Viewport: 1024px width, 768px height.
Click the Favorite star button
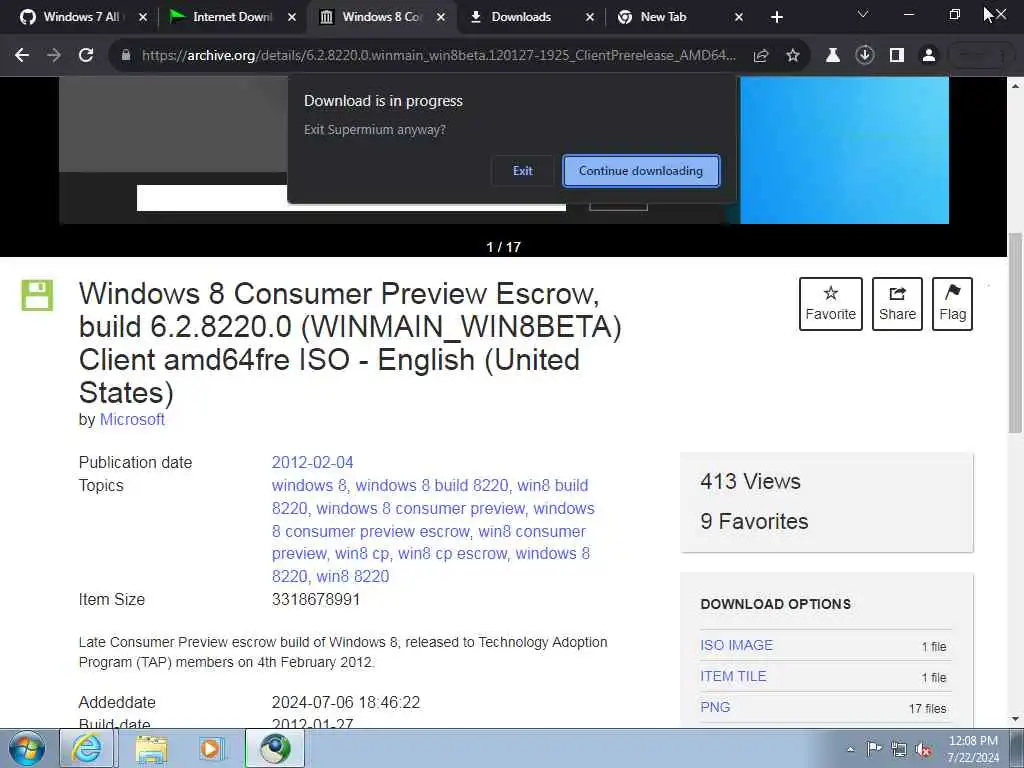[830, 304]
